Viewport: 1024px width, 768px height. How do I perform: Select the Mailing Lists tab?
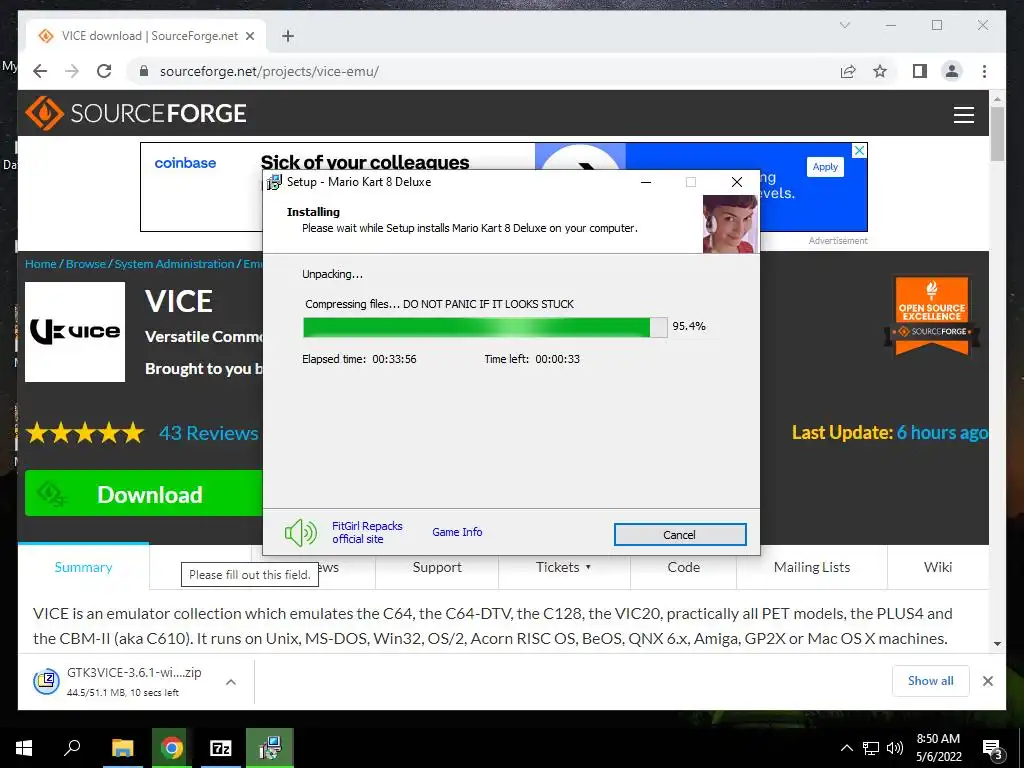pyautogui.click(x=812, y=567)
